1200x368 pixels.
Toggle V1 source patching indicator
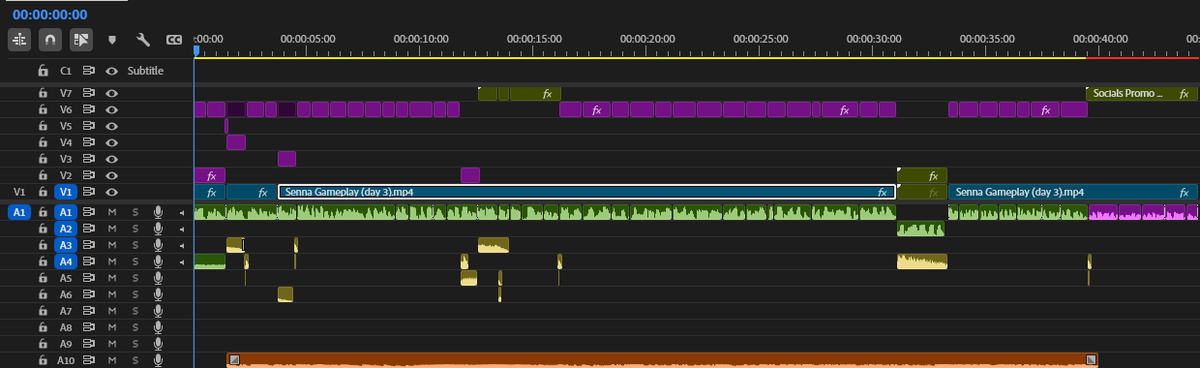click(x=19, y=191)
